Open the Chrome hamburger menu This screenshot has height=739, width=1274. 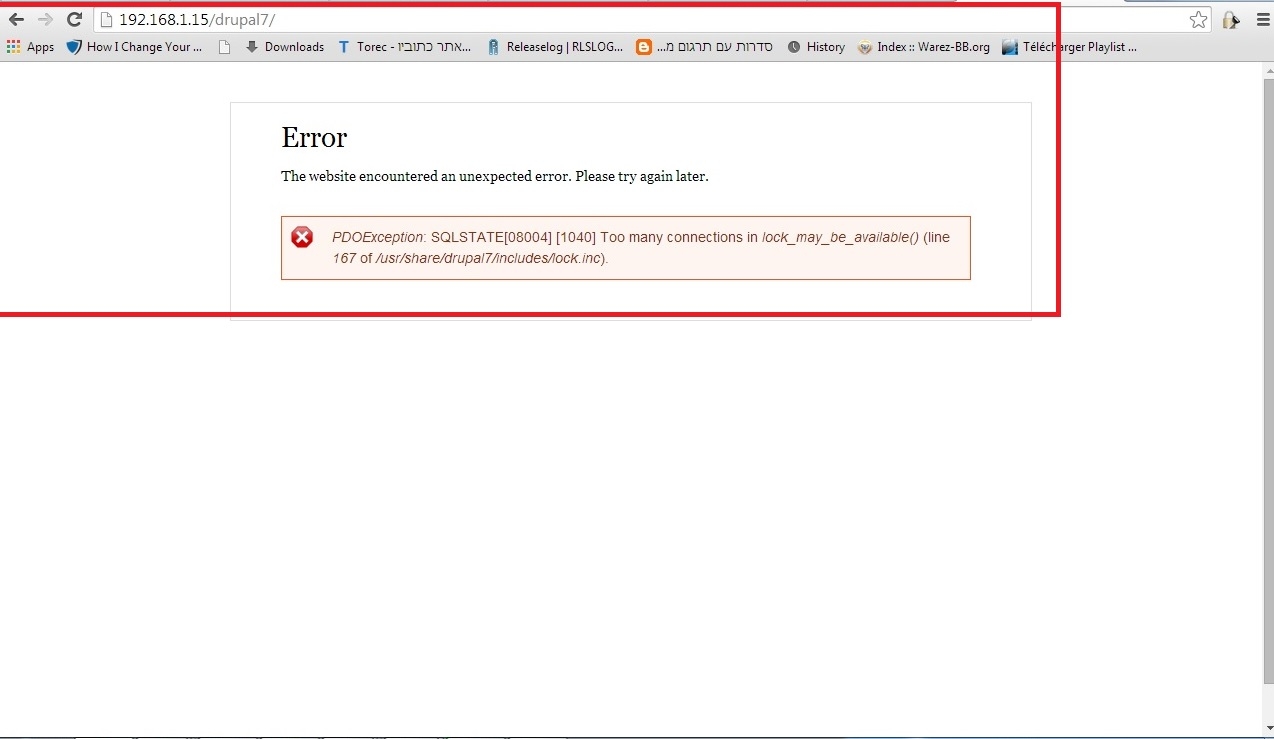(1263, 20)
